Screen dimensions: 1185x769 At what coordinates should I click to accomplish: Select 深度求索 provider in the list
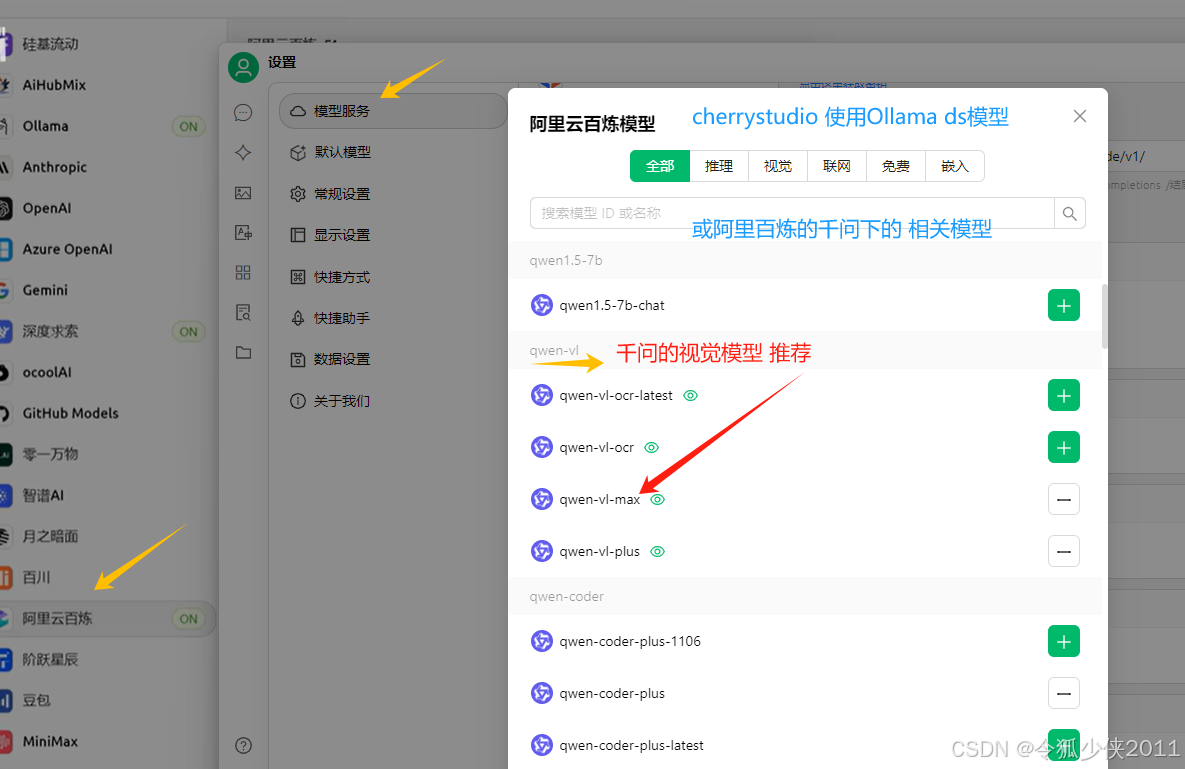[107, 331]
